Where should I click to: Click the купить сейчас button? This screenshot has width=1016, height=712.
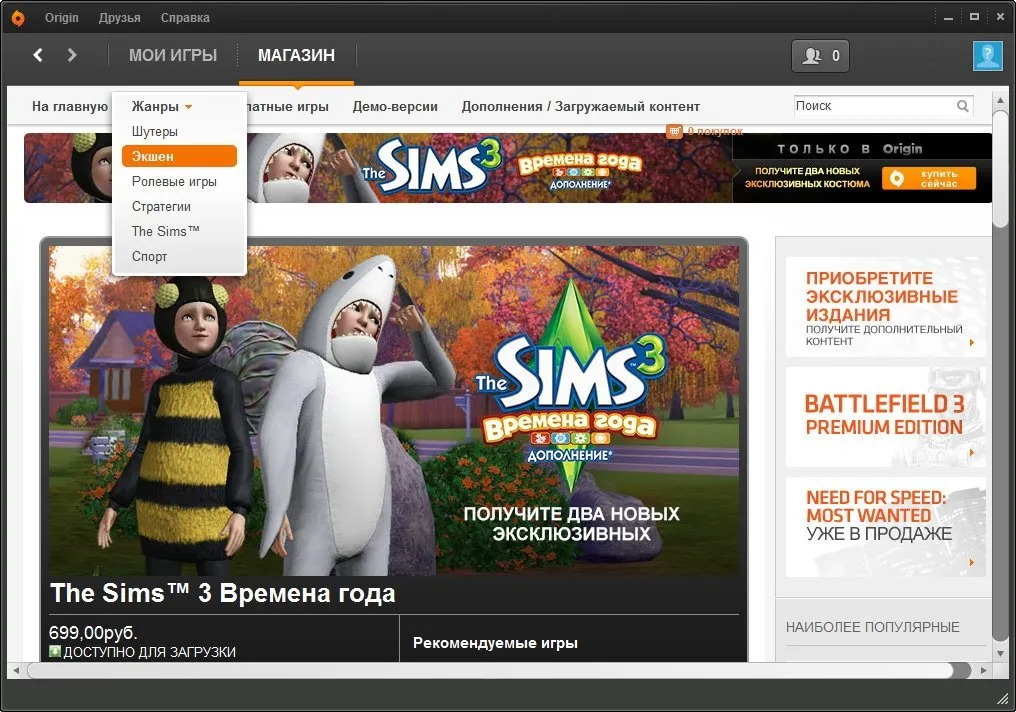pos(929,178)
